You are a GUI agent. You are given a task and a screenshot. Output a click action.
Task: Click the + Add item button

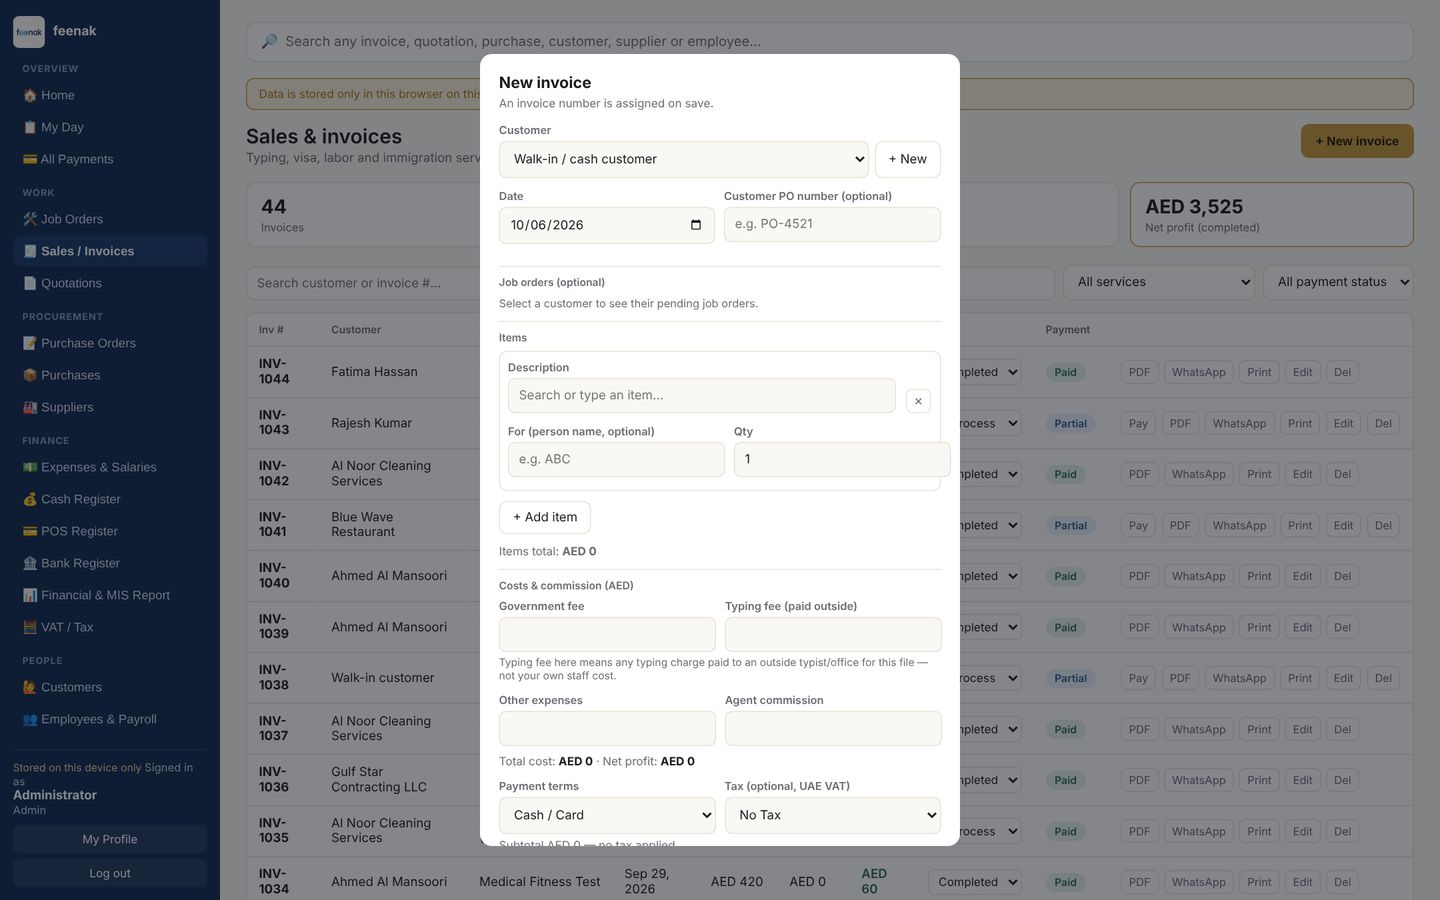click(545, 517)
